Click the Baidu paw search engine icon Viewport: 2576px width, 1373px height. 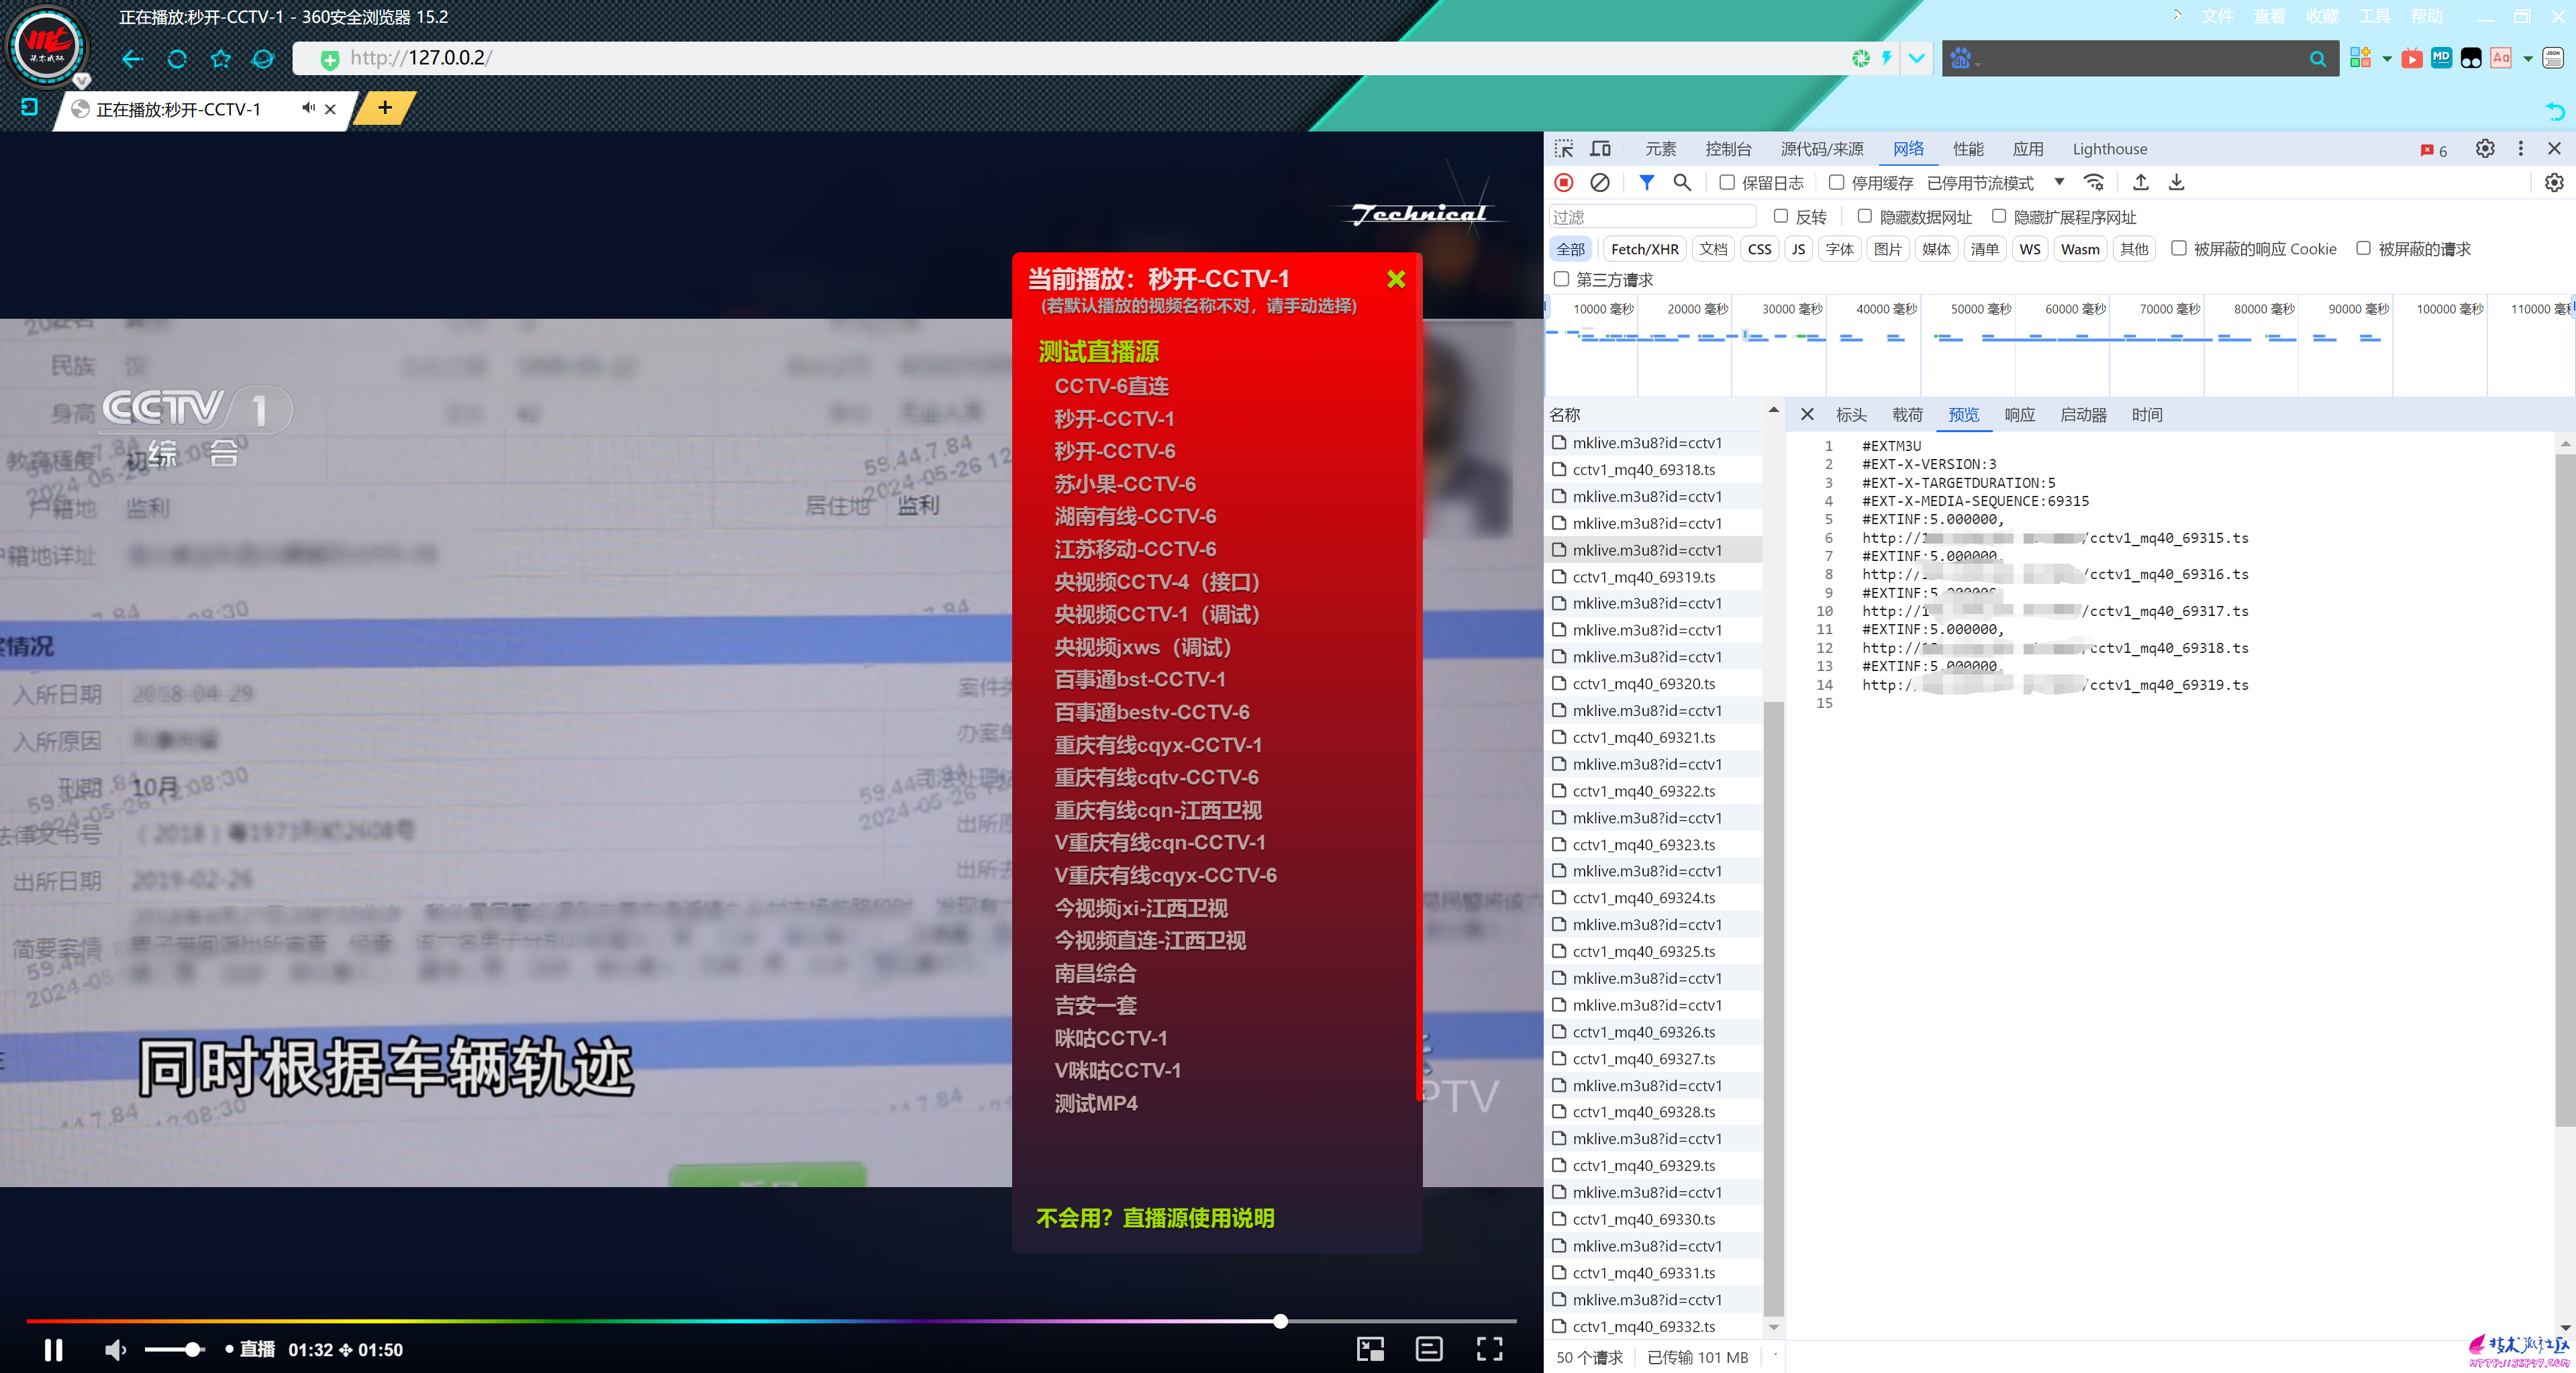(1960, 59)
